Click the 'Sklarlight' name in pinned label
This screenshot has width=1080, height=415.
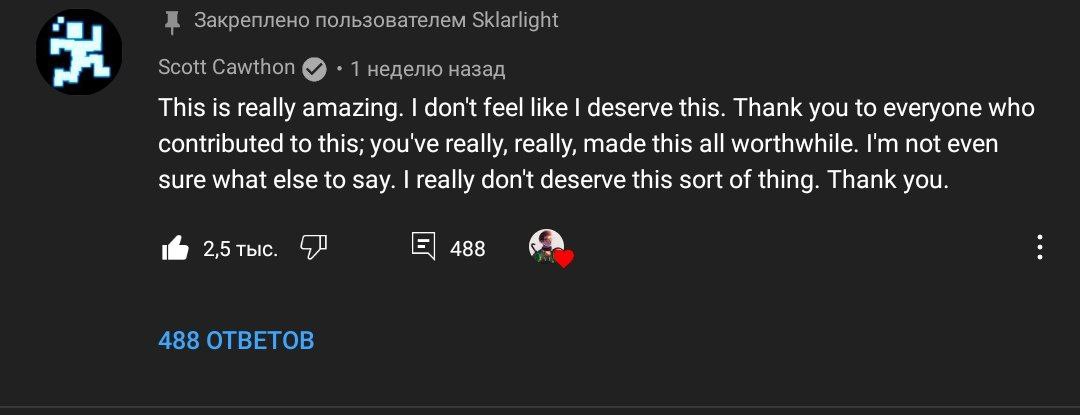click(516, 20)
